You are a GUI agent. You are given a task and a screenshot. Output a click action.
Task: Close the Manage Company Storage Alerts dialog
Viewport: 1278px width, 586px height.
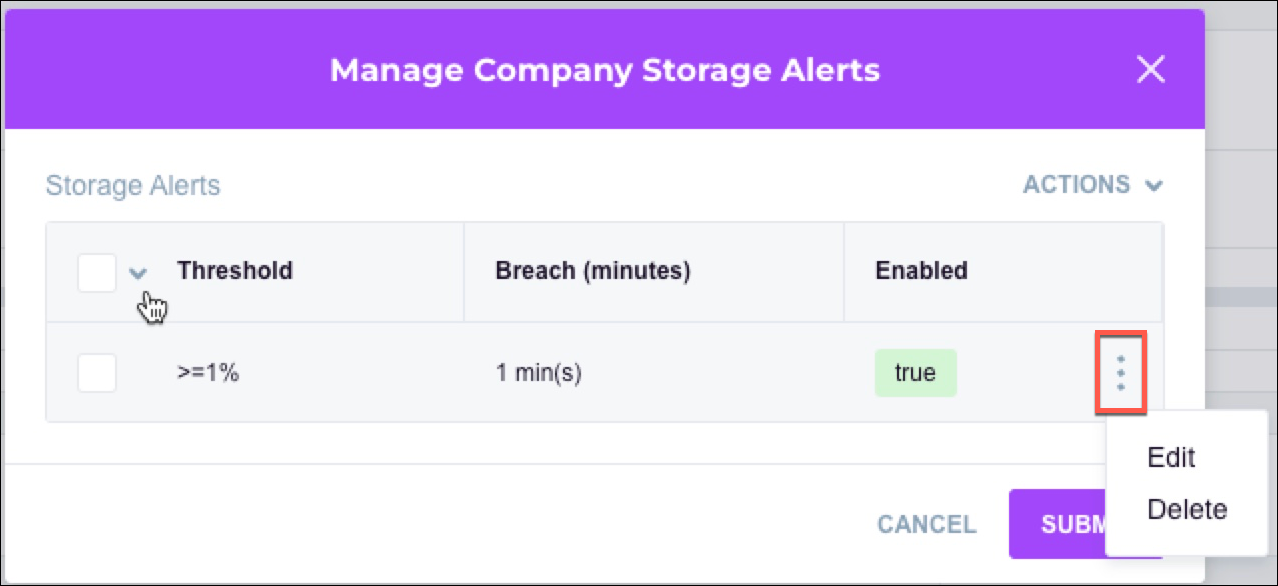pyautogui.click(x=1151, y=70)
